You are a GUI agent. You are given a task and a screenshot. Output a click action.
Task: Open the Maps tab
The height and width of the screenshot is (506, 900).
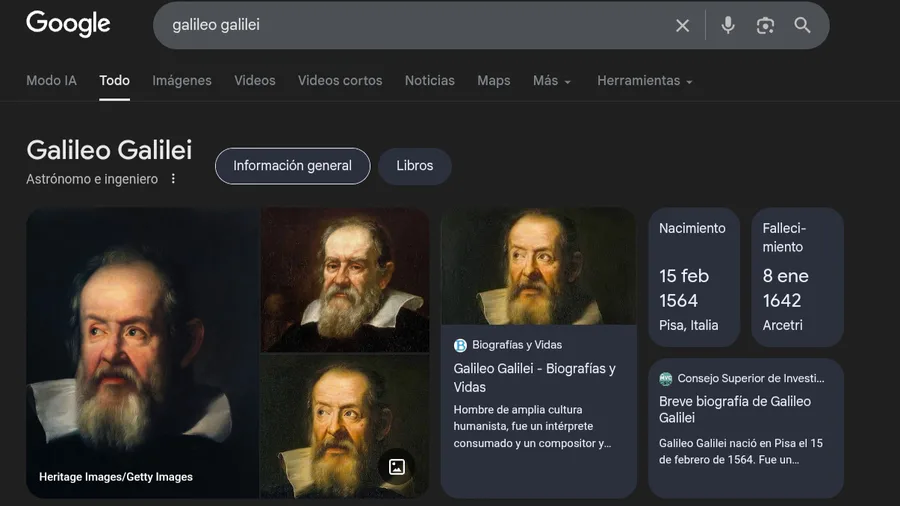point(494,81)
